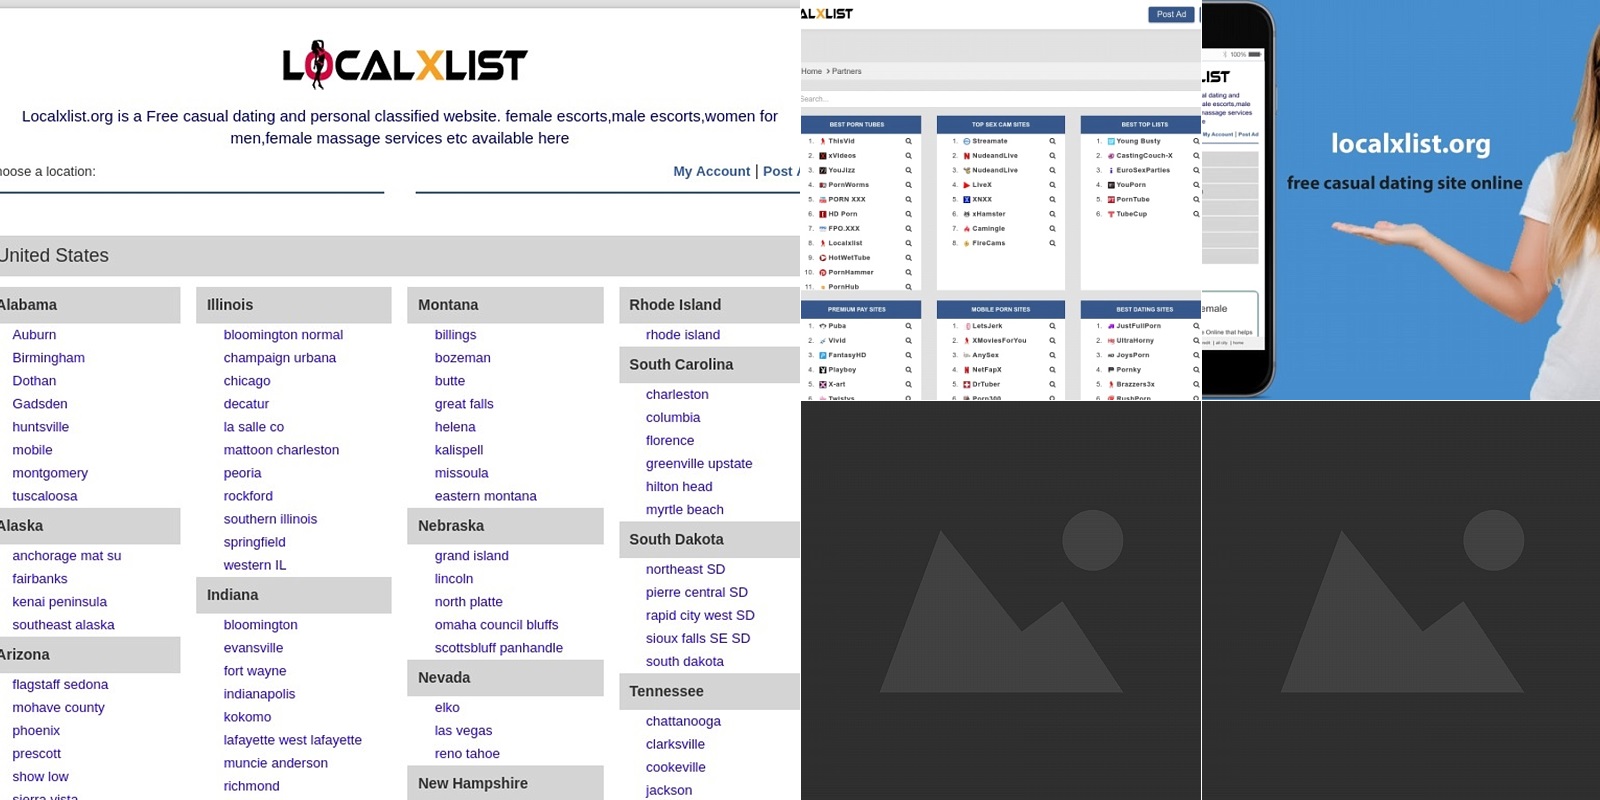The image size is (1600, 800).
Task: Click the Tennessee state heading
Action: 709,691
